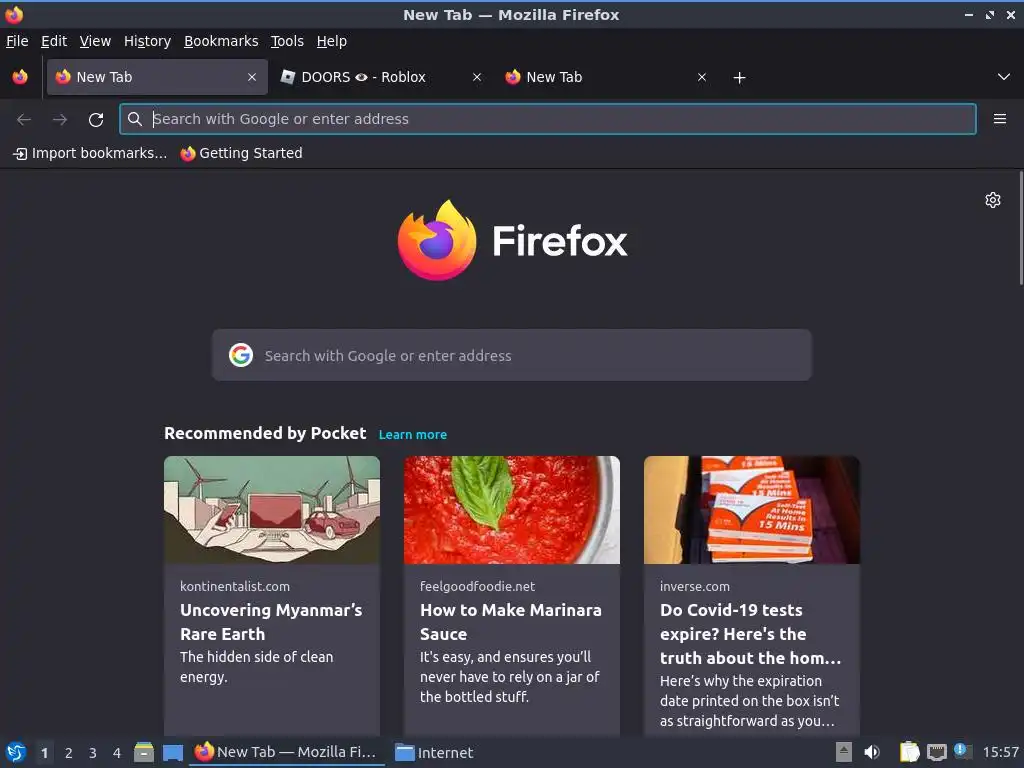Image resolution: width=1024 pixels, height=768 pixels.
Task: Switch to workspace 3
Action: (93, 753)
